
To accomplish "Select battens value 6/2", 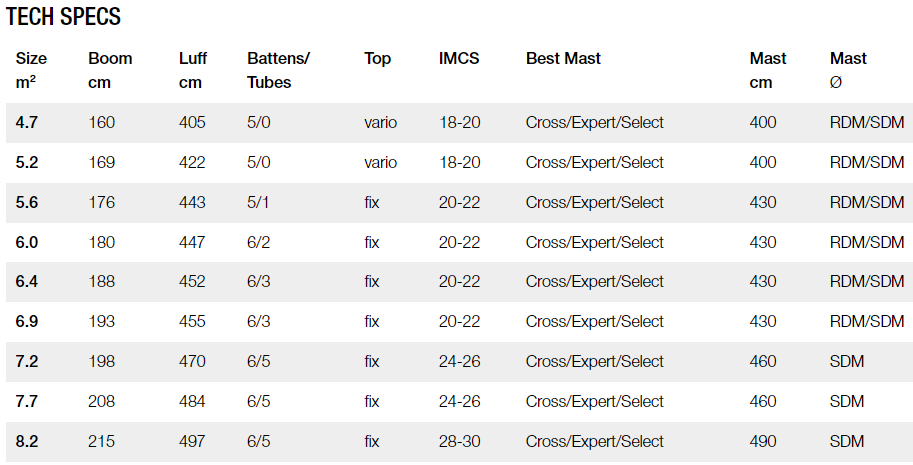I will pos(259,242).
